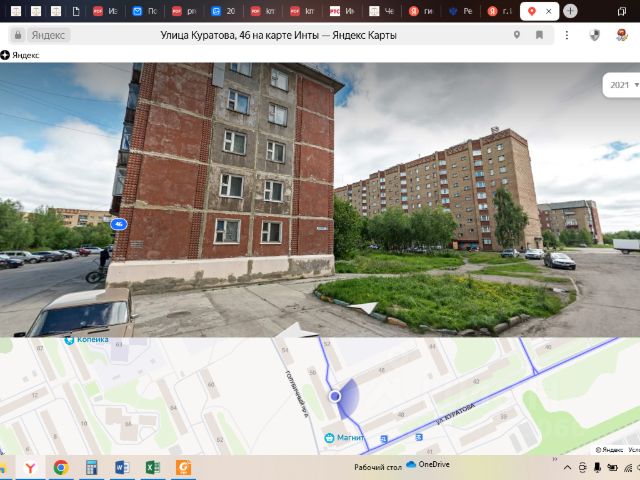Open the user profile avatar

622,35
